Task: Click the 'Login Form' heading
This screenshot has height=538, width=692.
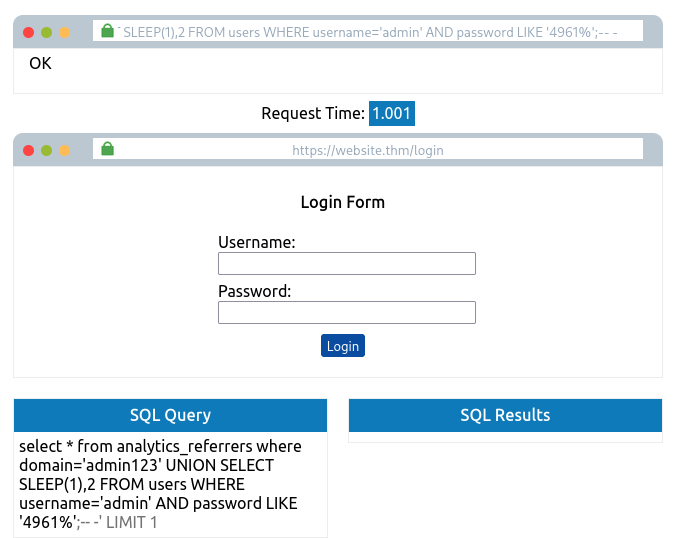Action: coord(343,202)
